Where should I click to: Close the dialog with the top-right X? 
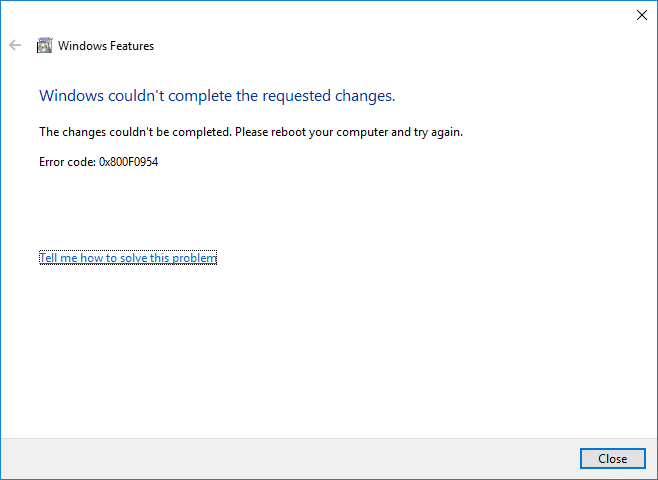(641, 15)
